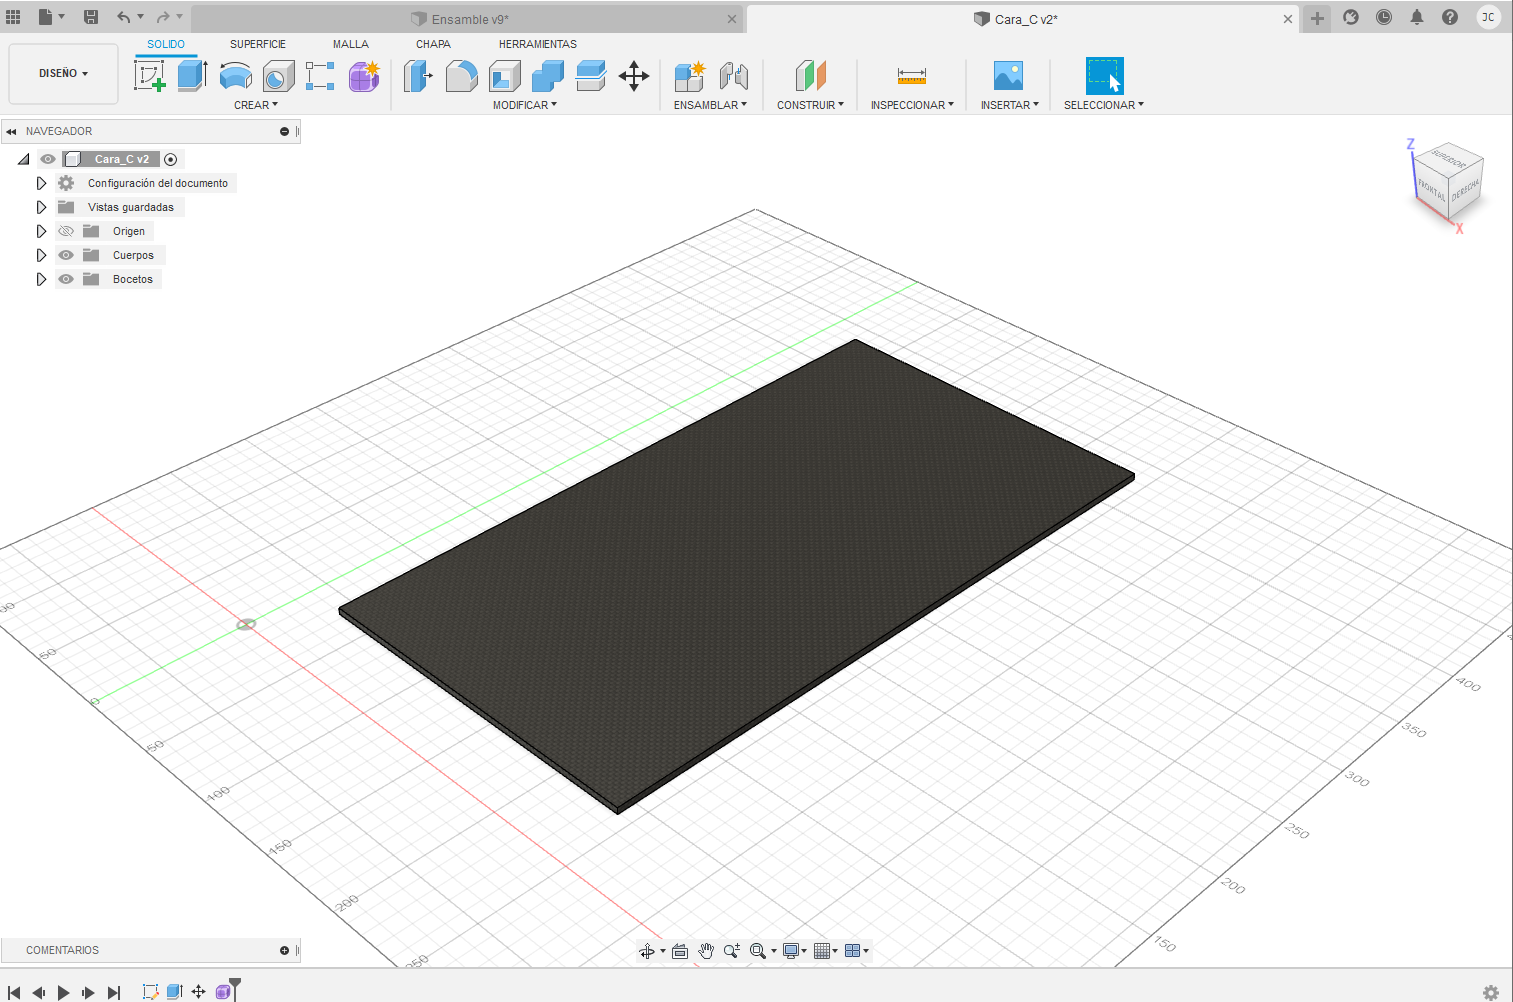The width and height of the screenshot is (1513, 1002).
Task: Open the DISEÑO workspace dropdown
Action: coord(63,73)
